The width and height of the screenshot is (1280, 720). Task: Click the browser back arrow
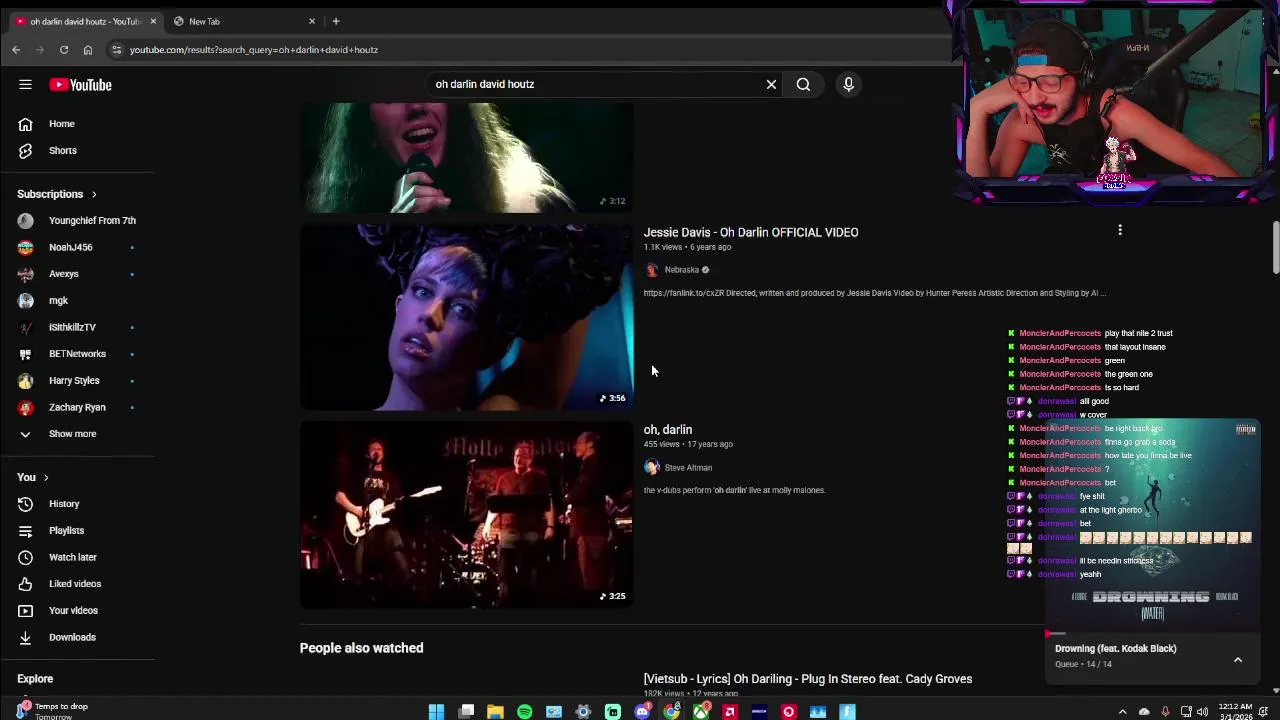pos(16,50)
